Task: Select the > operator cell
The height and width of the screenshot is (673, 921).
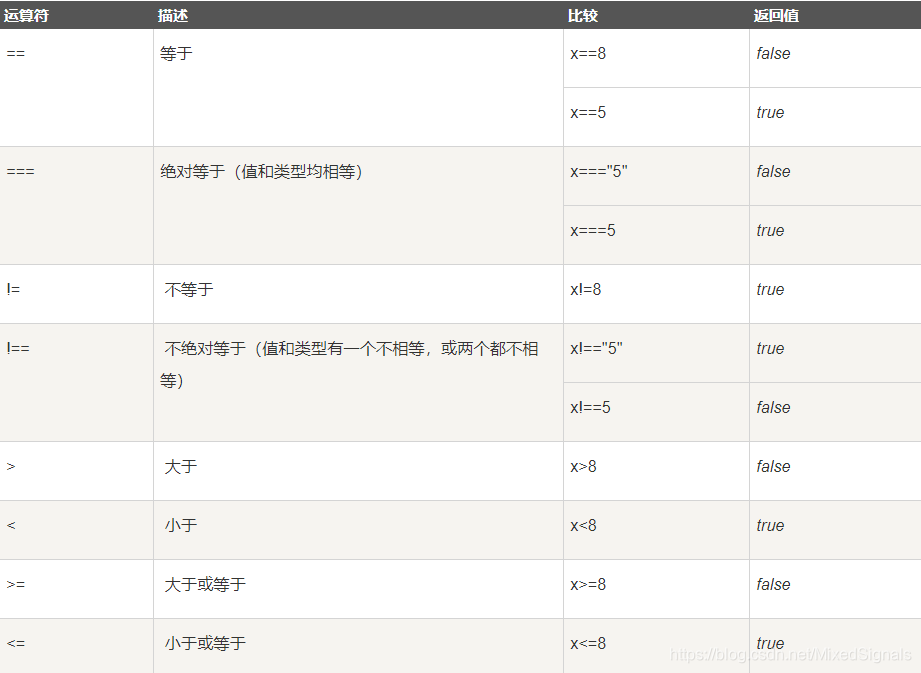Action: coord(76,471)
